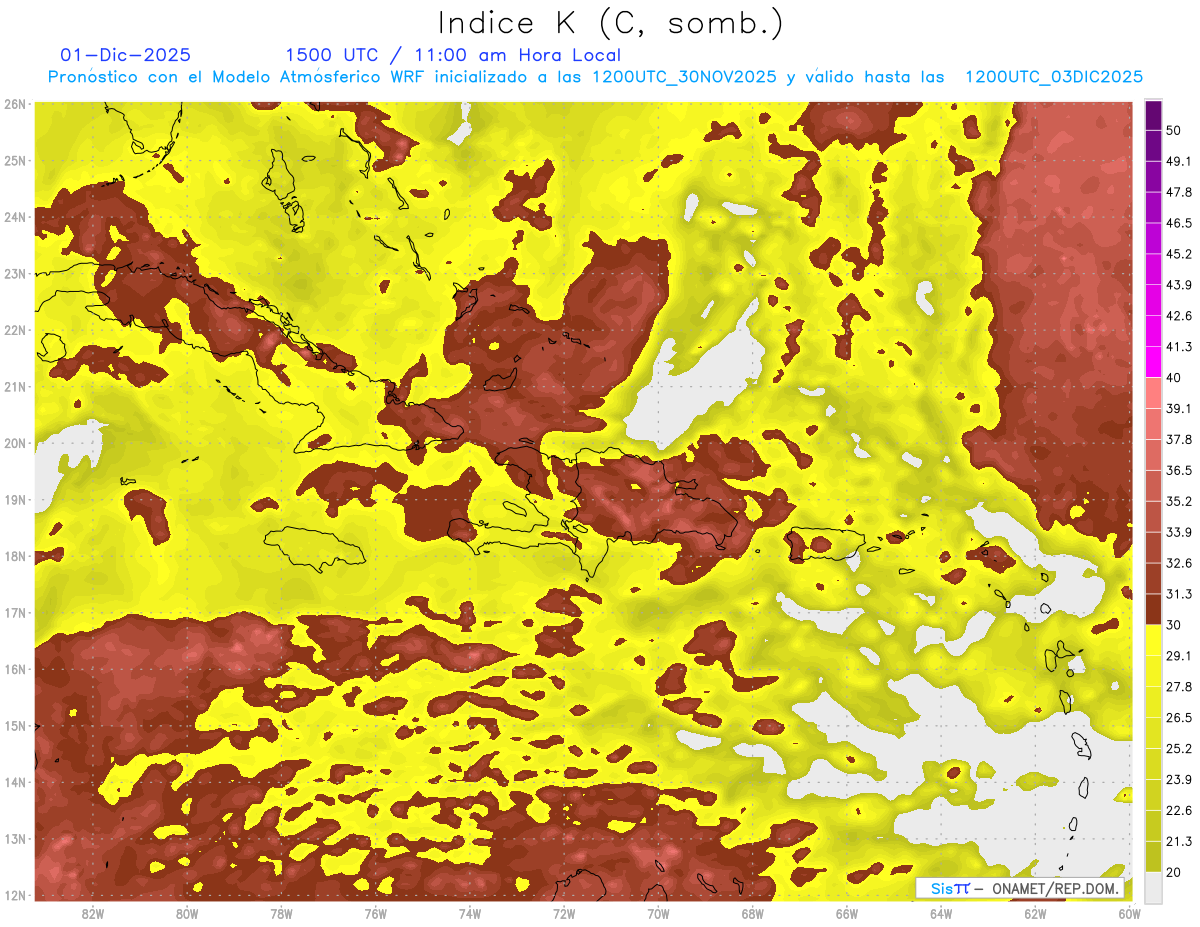Screen dimensions: 1200x927
Task: Click the "27.8" colorbar value
Action: [x=1179, y=687]
